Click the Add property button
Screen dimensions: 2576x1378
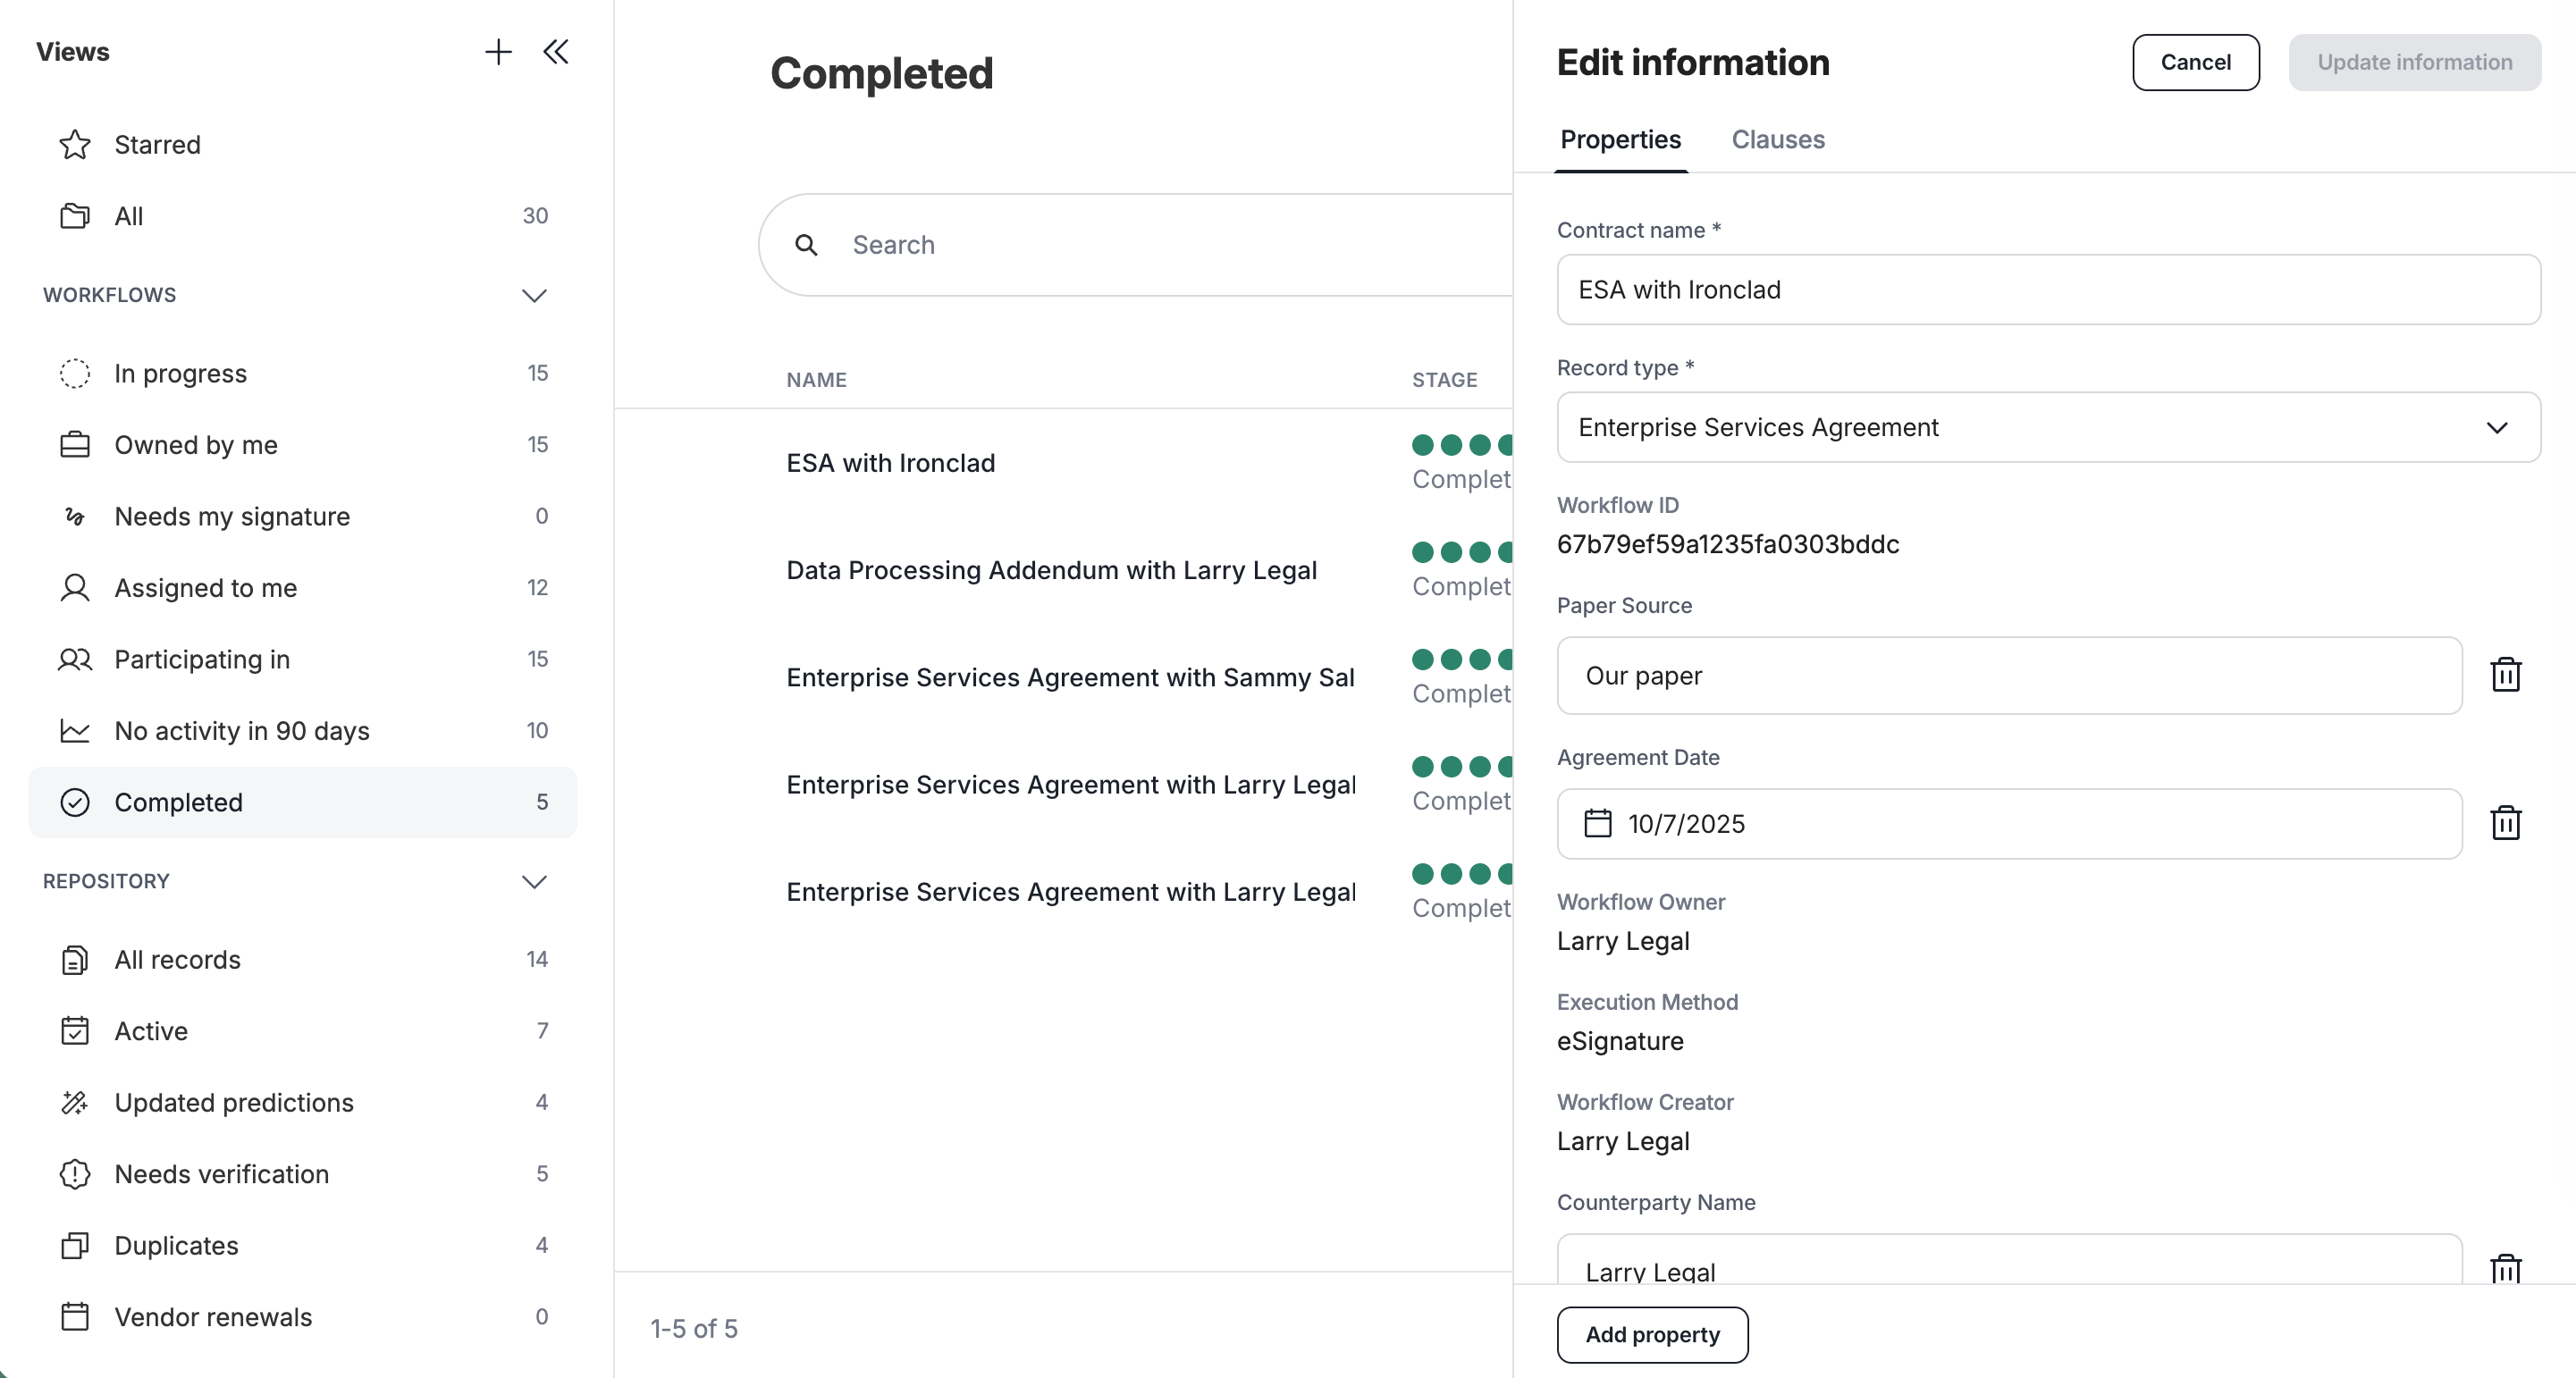1652,1334
